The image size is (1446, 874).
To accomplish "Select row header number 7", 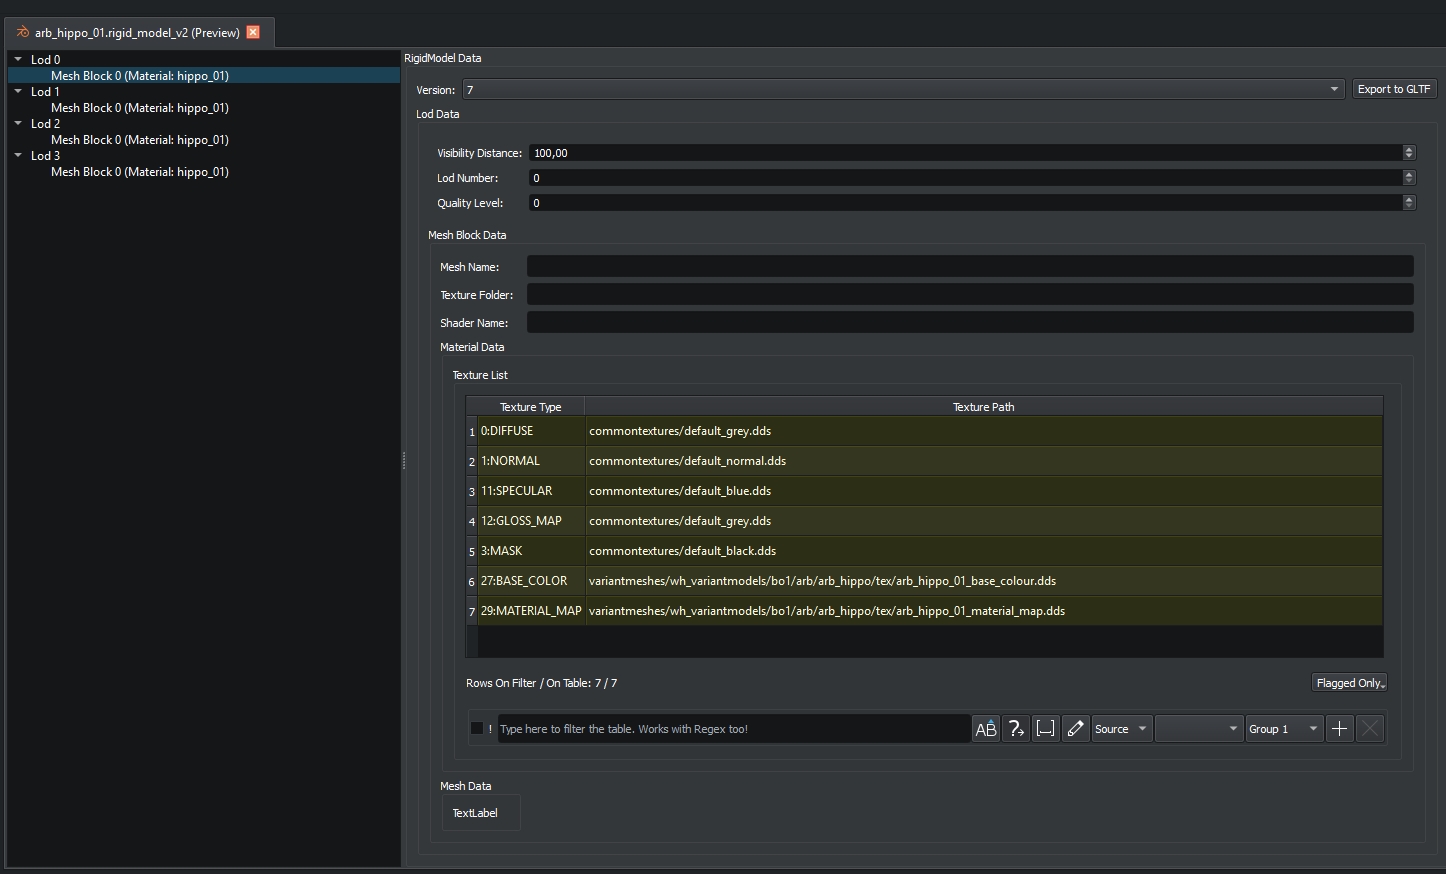I will [472, 611].
